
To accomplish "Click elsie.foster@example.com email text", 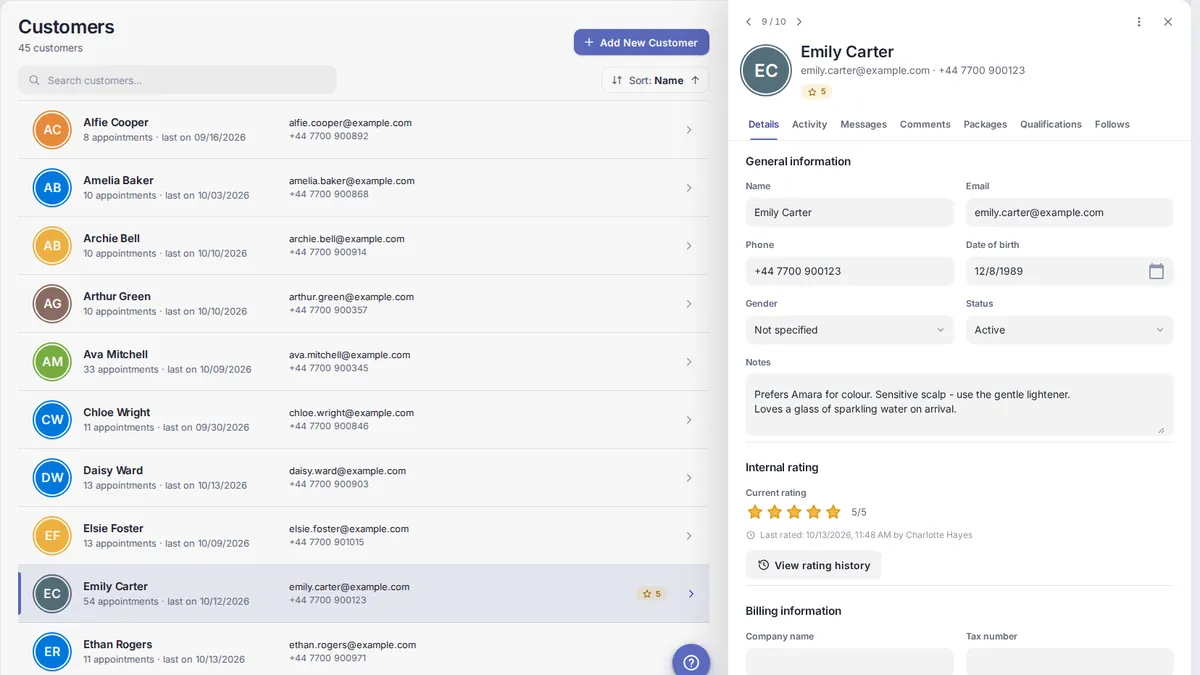I will pos(349,529).
